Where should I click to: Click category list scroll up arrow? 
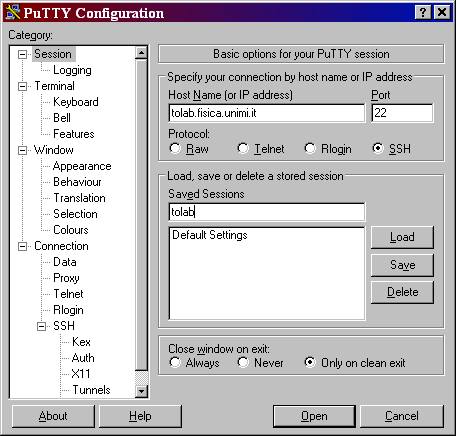(141, 53)
